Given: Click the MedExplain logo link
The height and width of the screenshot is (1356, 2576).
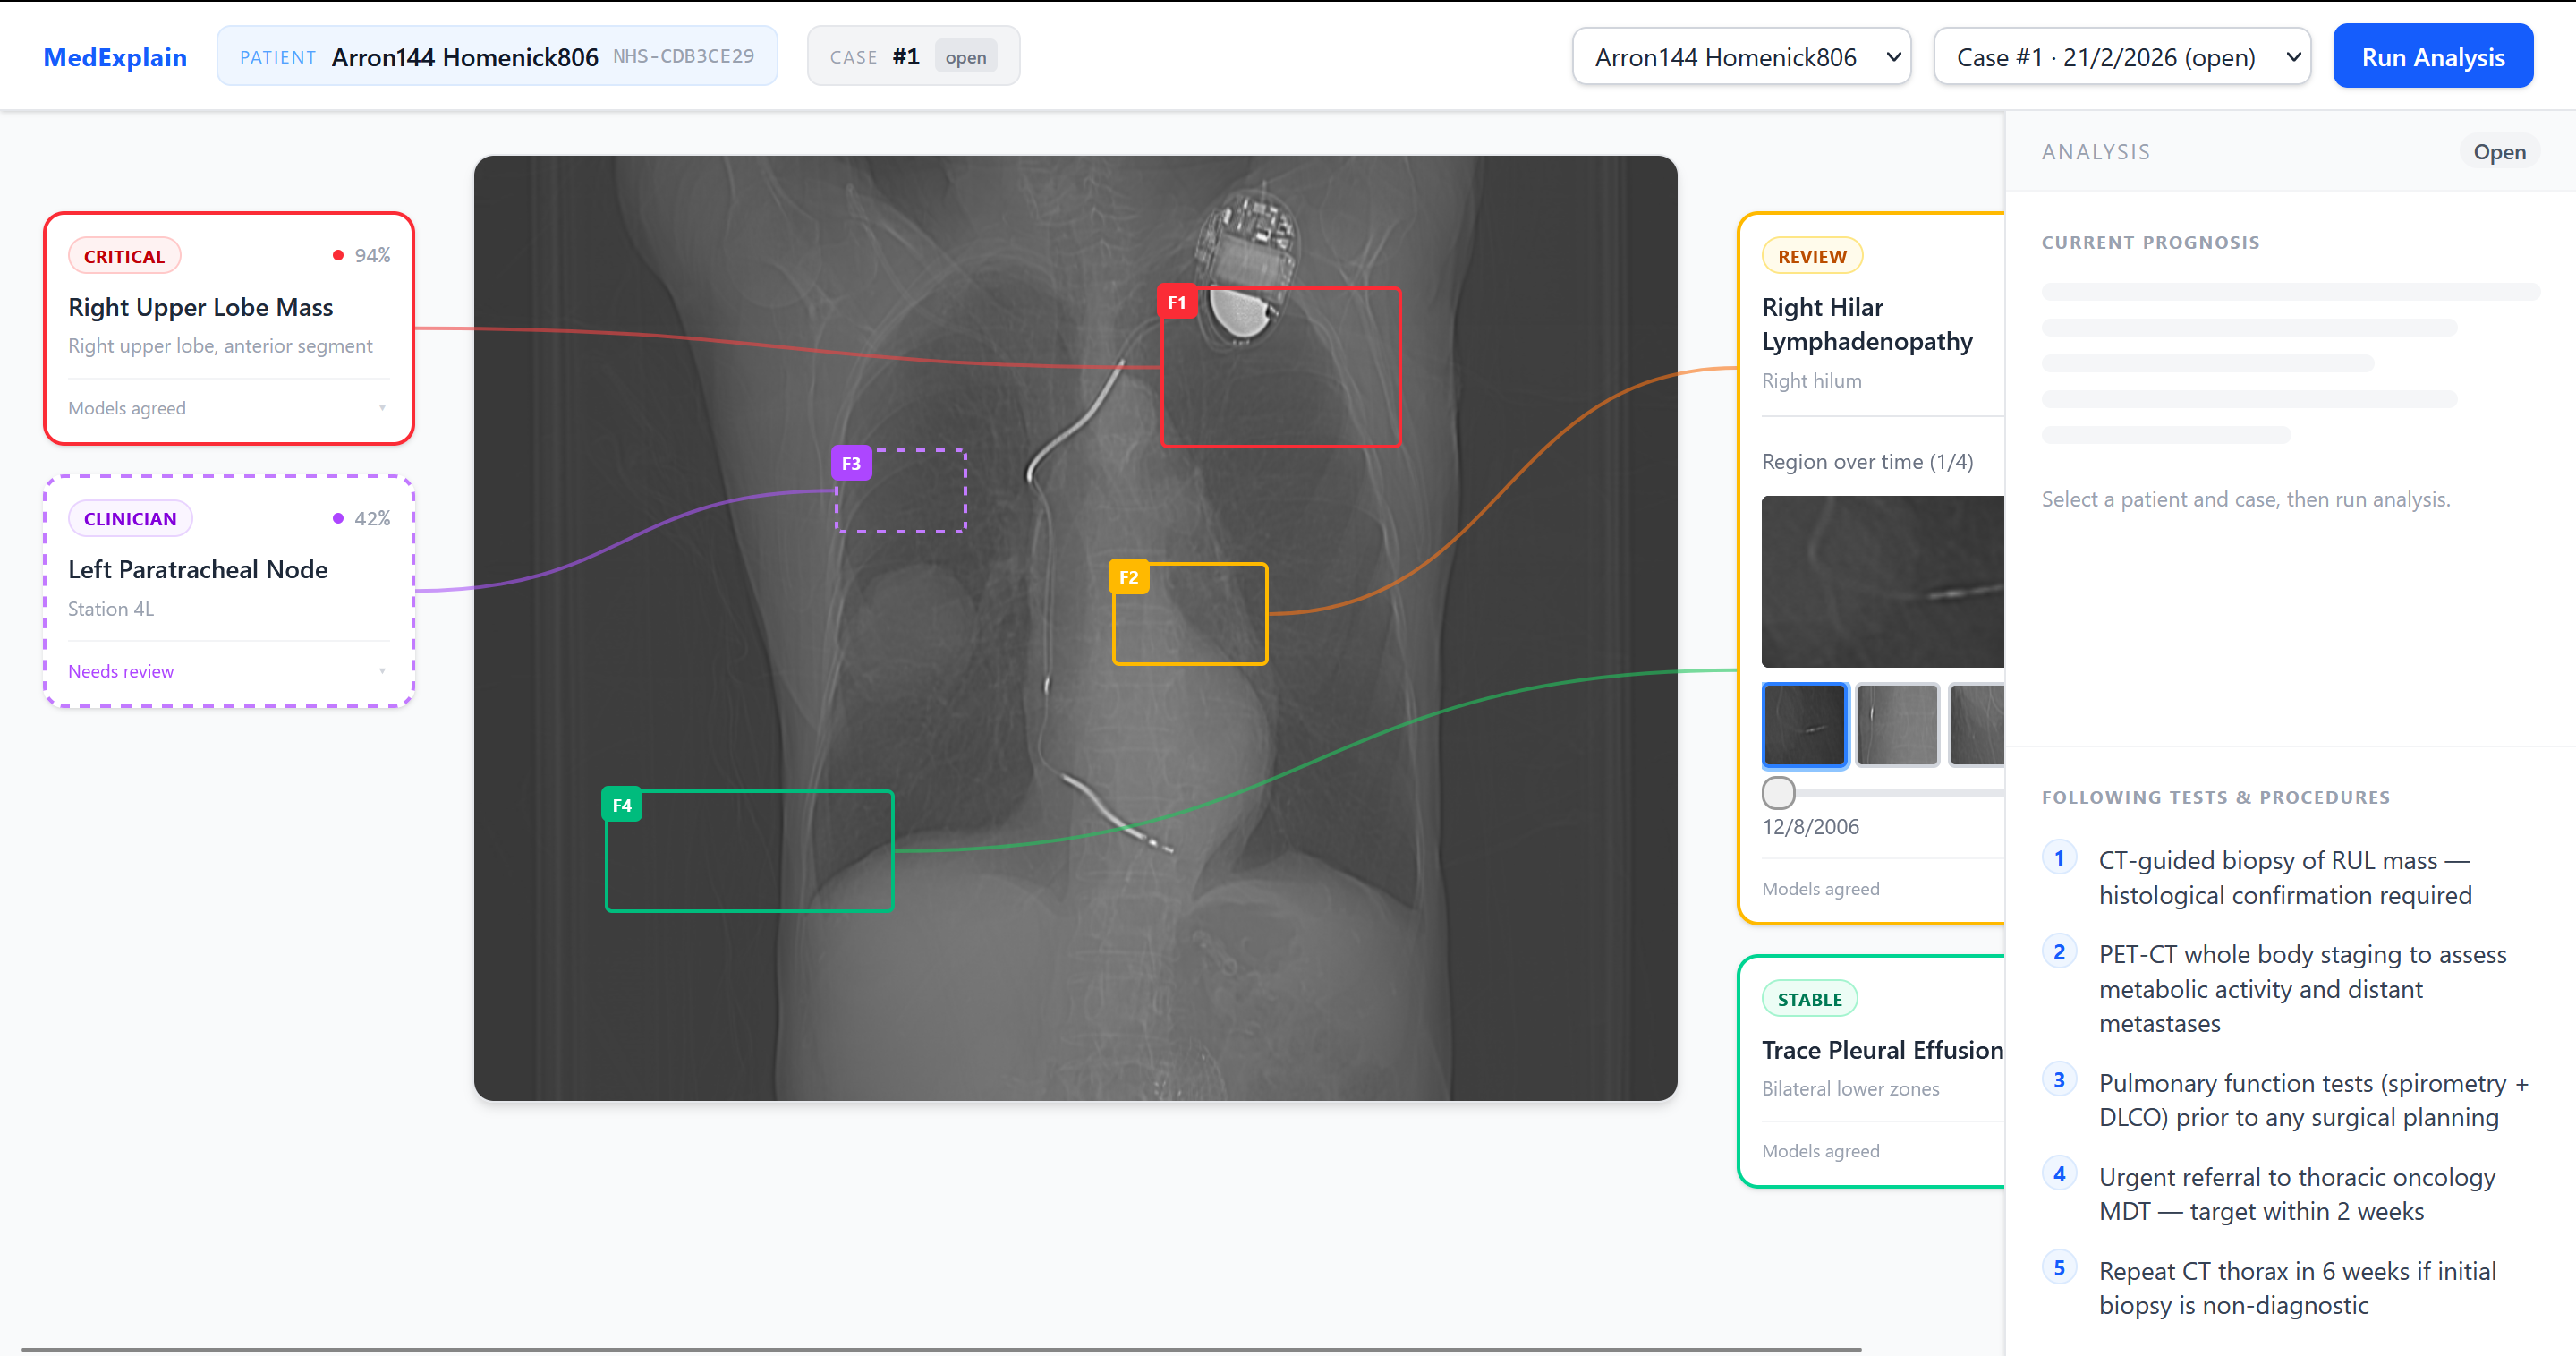Looking at the screenshot, I should [x=115, y=57].
